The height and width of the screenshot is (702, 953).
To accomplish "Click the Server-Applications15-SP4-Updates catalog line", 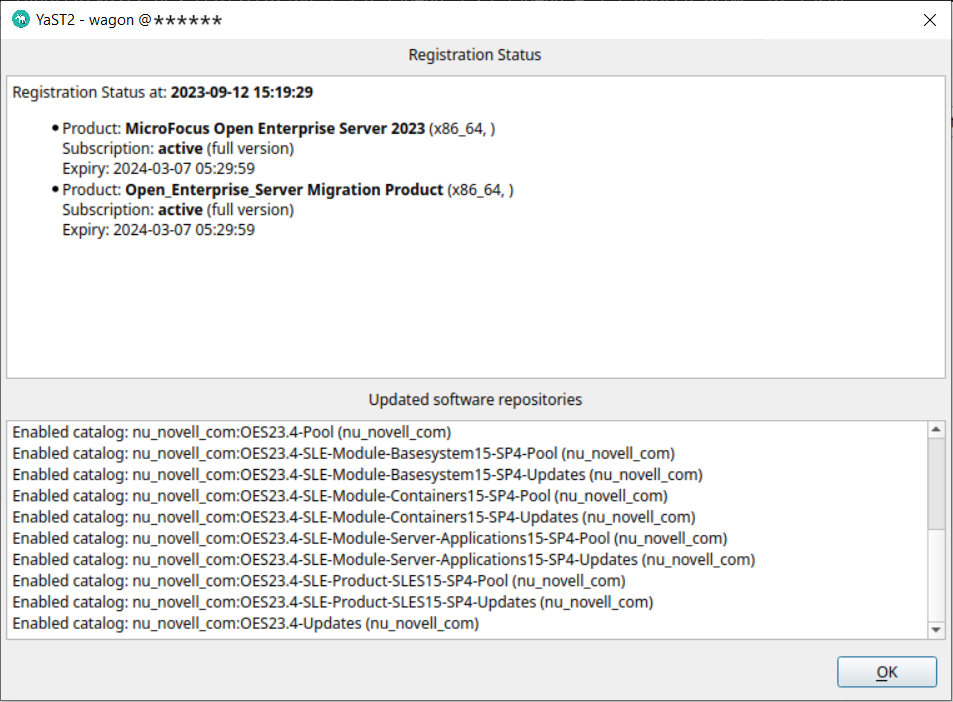I will pyautogui.click(x=384, y=559).
